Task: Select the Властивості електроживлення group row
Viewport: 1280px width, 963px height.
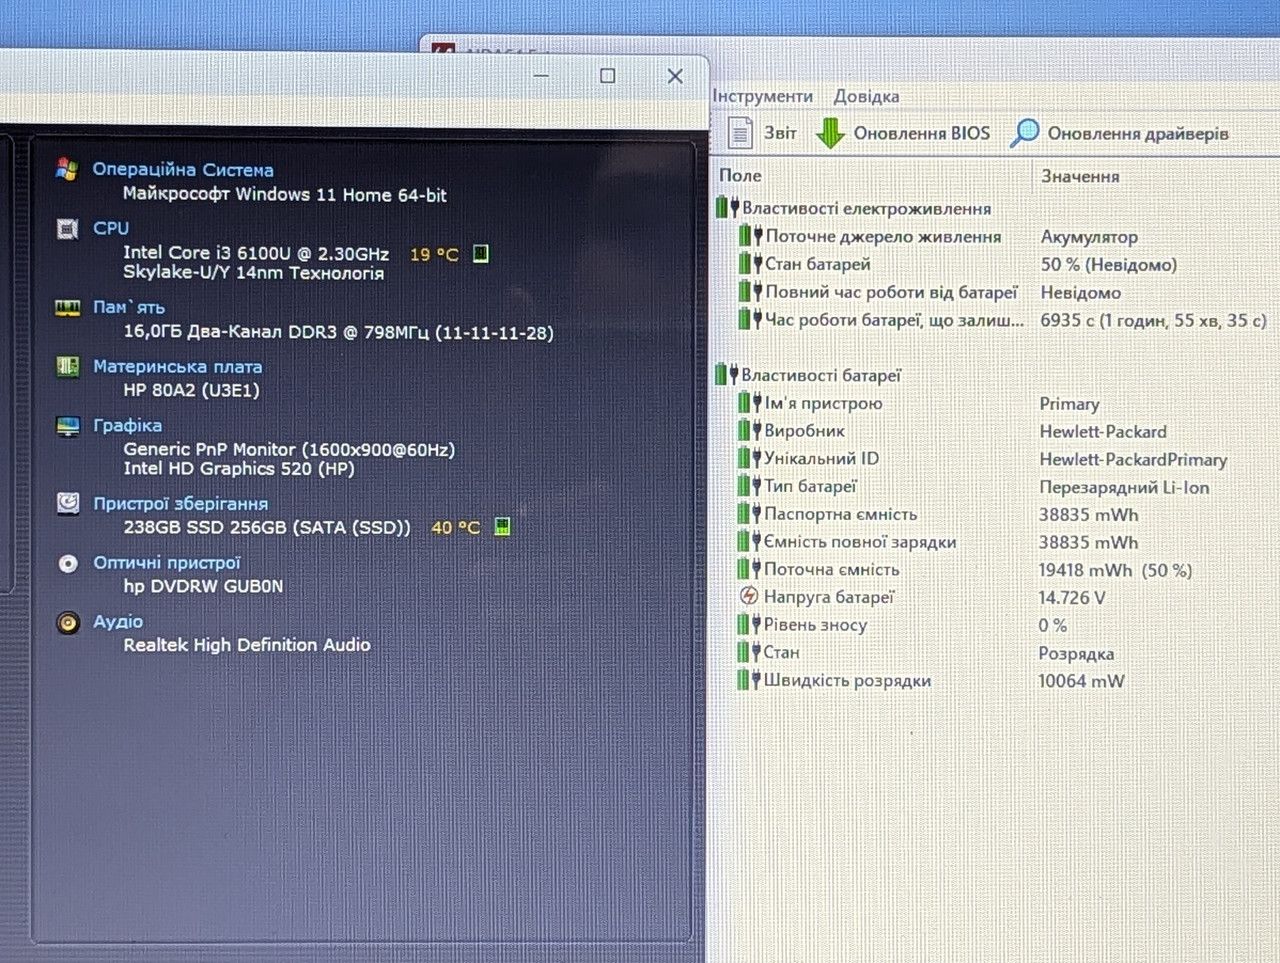Action: [x=866, y=208]
